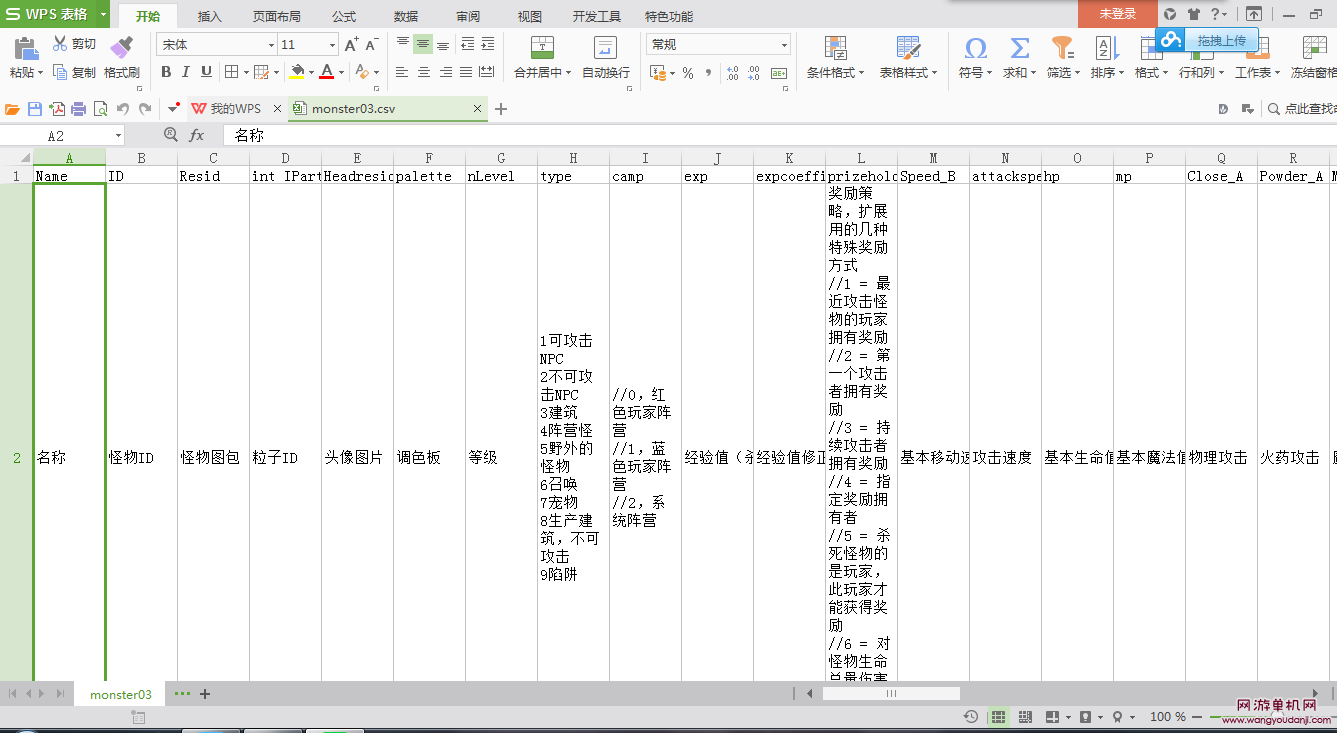Click the print icon
This screenshot has width=1337, height=733.
click(79, 109)
